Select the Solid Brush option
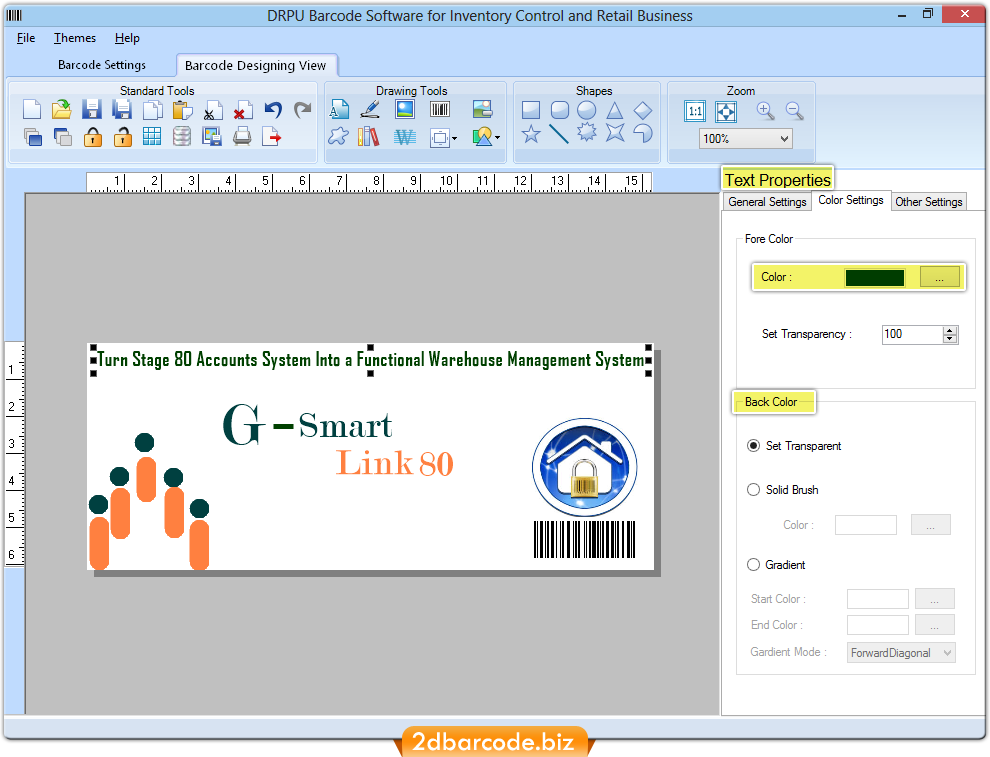 pos(753,490)
